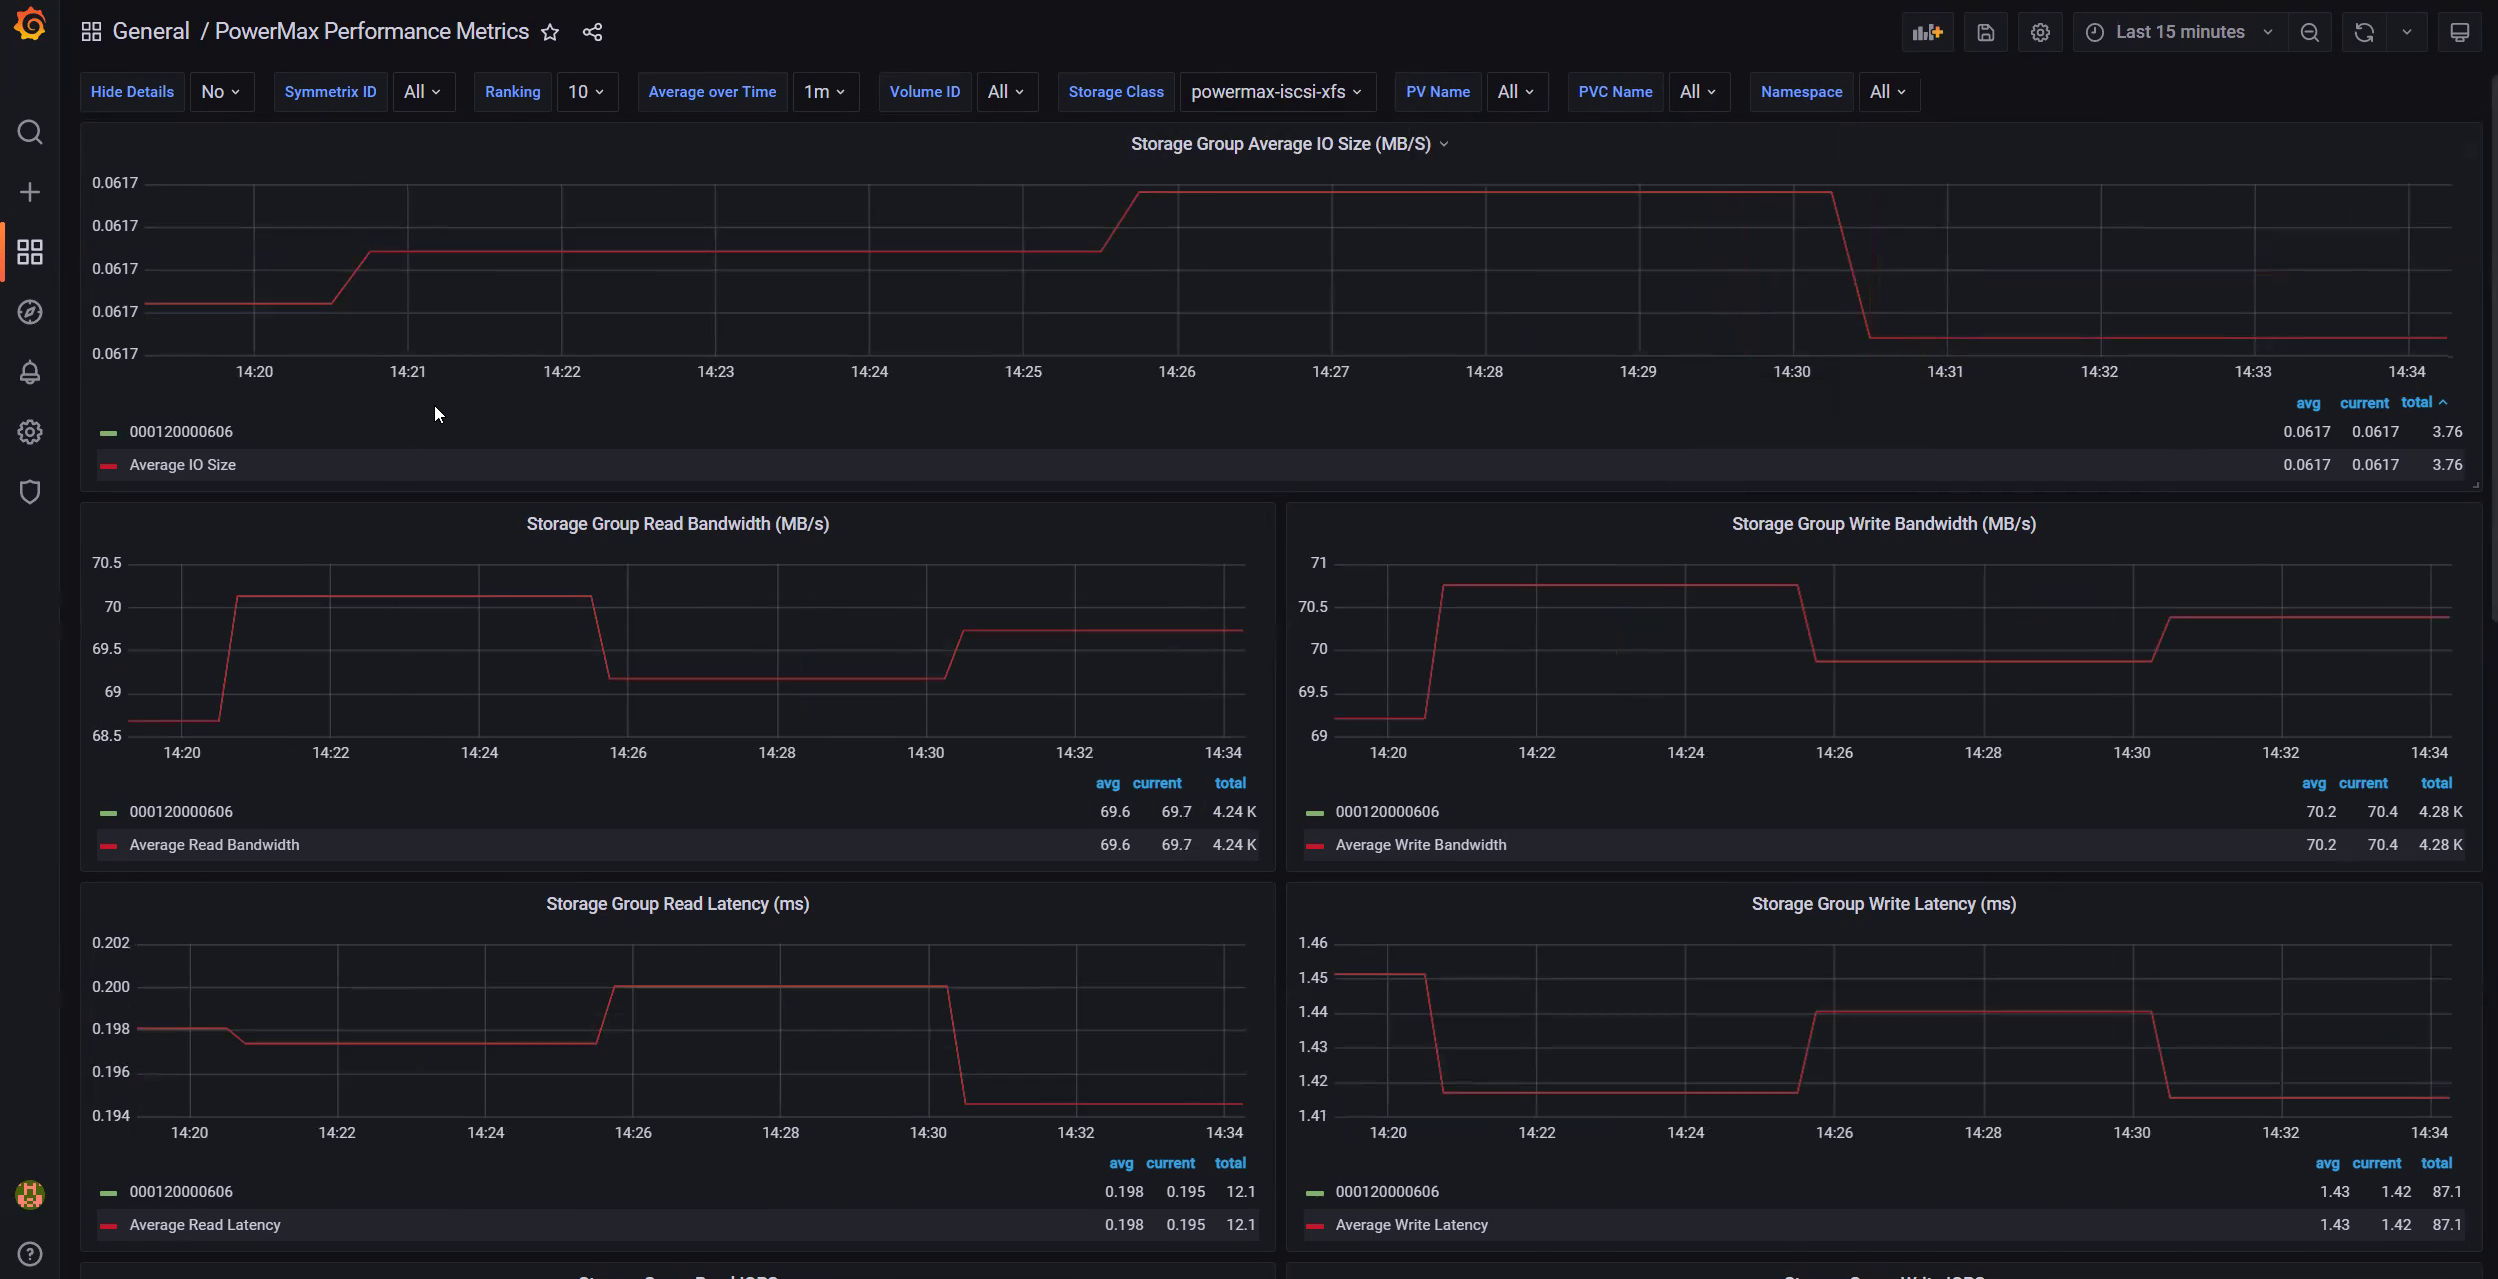Click red swatch for Average IO Size
The width and height of the screenshot is (2498, 1279).
108,466
